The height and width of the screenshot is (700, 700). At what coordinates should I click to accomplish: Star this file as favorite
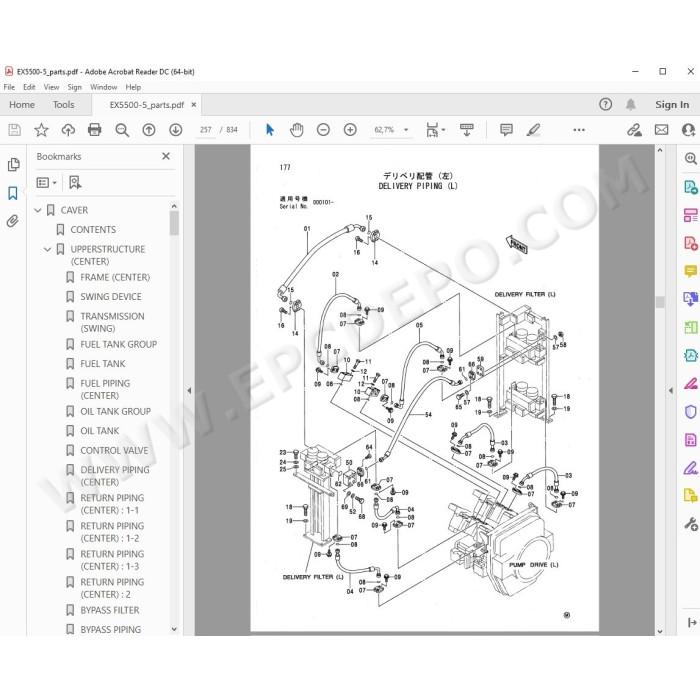41,130
